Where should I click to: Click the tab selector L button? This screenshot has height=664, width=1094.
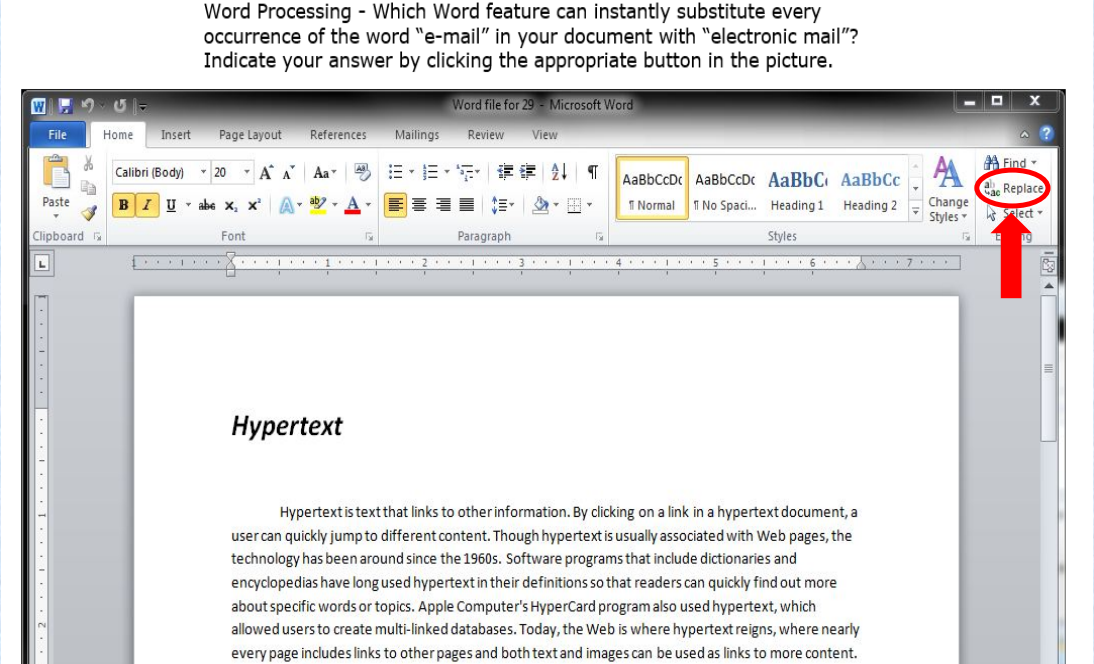43,264
